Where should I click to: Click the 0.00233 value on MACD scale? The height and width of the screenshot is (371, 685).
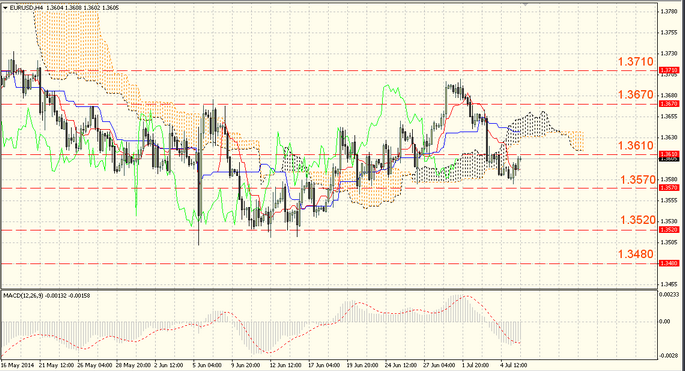click(669, 295)
